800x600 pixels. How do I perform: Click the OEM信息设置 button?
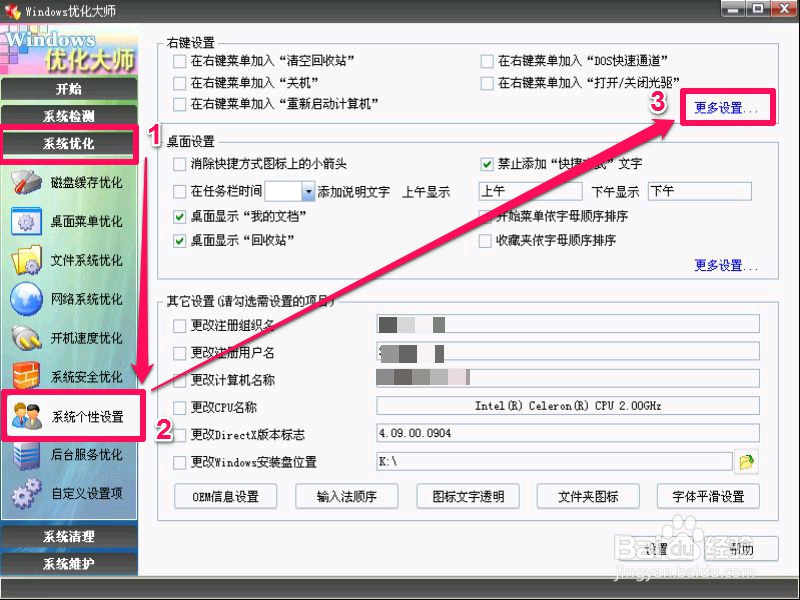click(226, 496)
